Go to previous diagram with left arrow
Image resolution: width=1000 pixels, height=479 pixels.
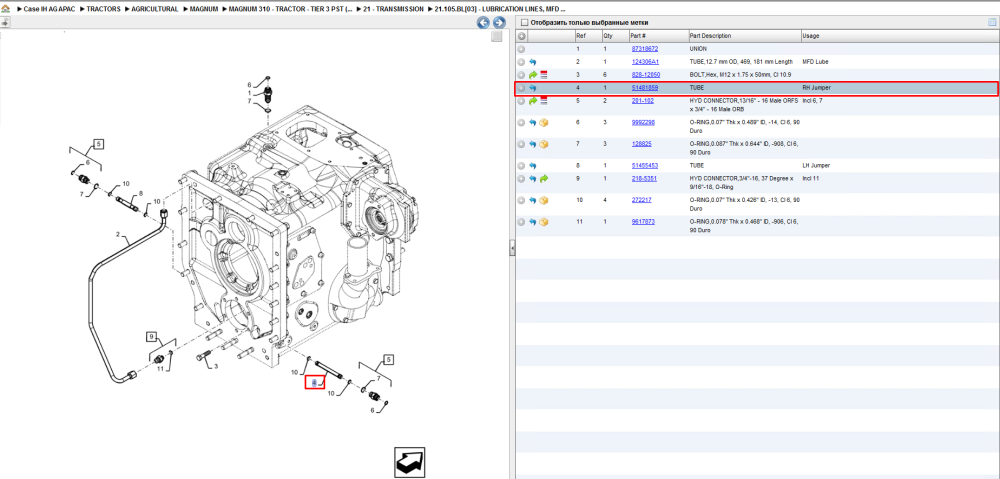coord(483,23)
